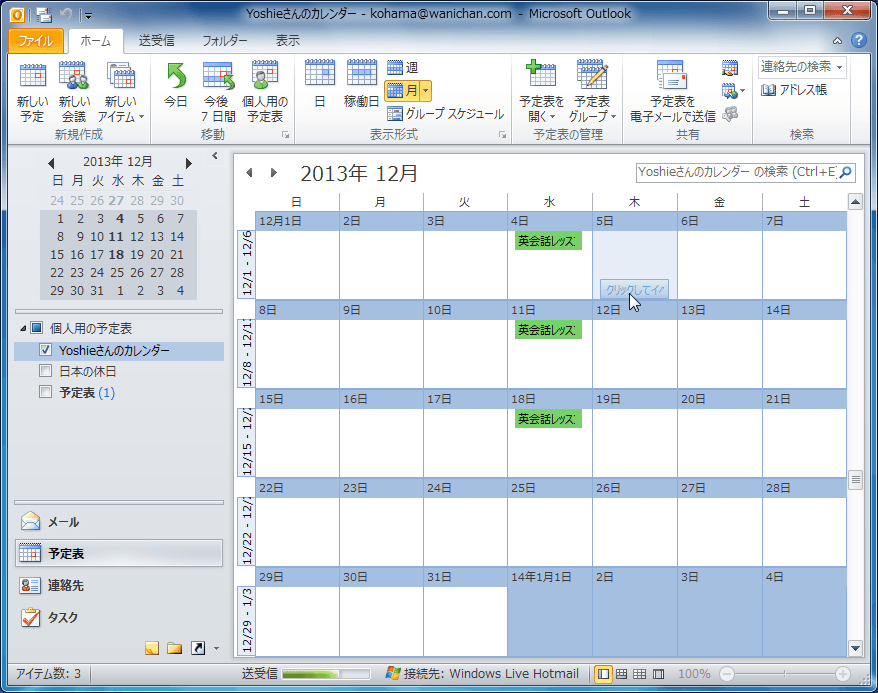Go to previous month in mini calendar
878x693 pixels.
(52, 163)
